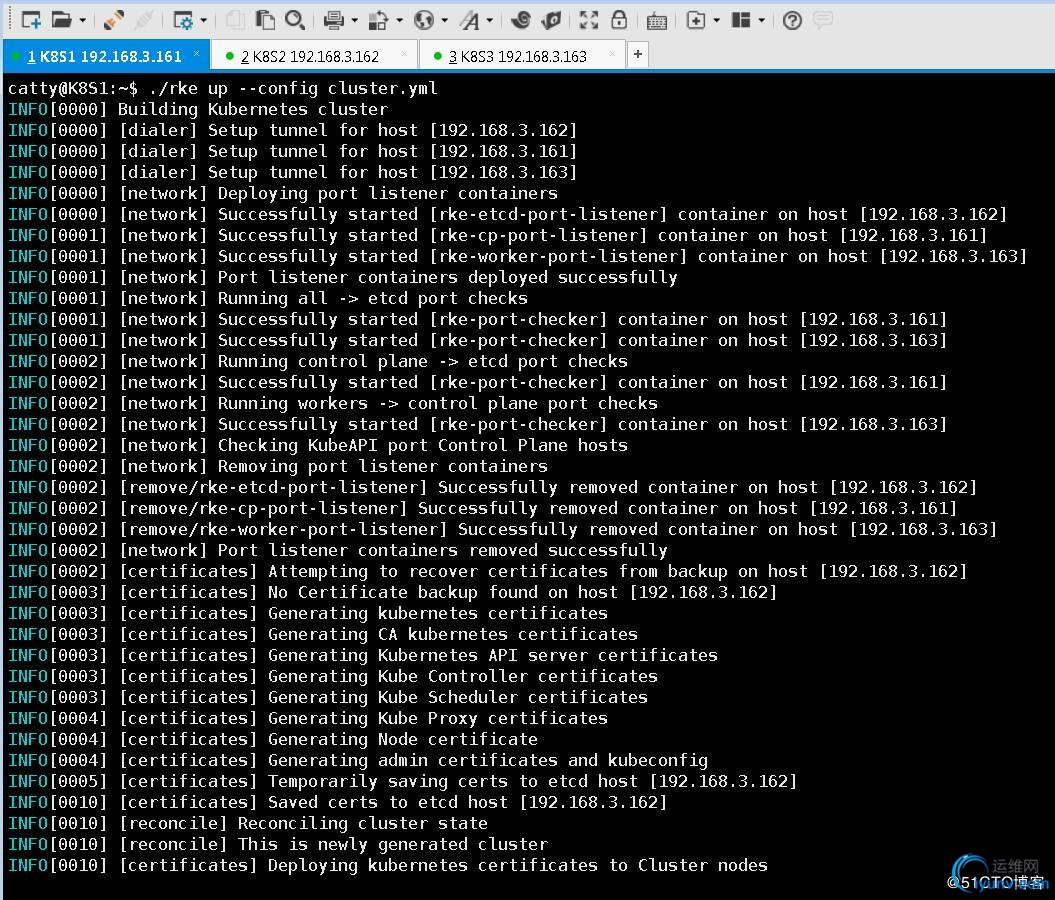The image size is (1055, 900).
Task: Expand the properties dropdown arrow
Action: 203,20
